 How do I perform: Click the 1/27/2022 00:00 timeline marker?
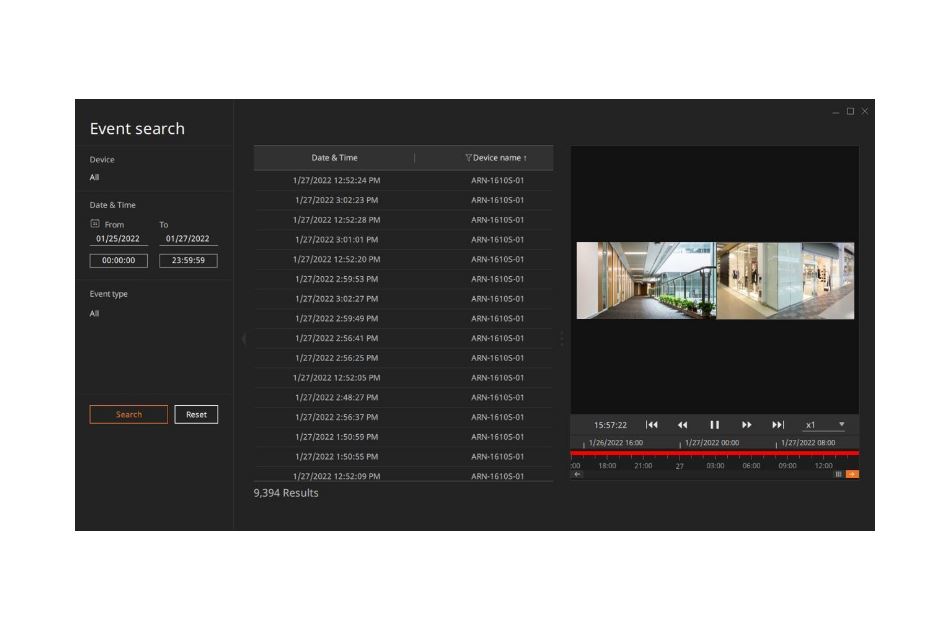pos(711,443)
